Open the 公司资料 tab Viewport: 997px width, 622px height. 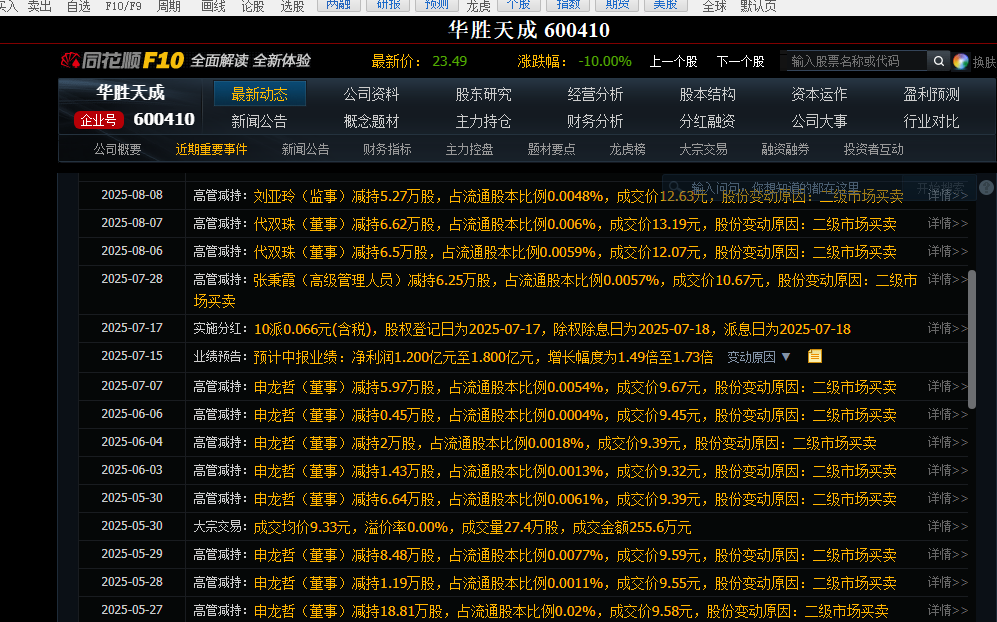(x=371, y=94)
